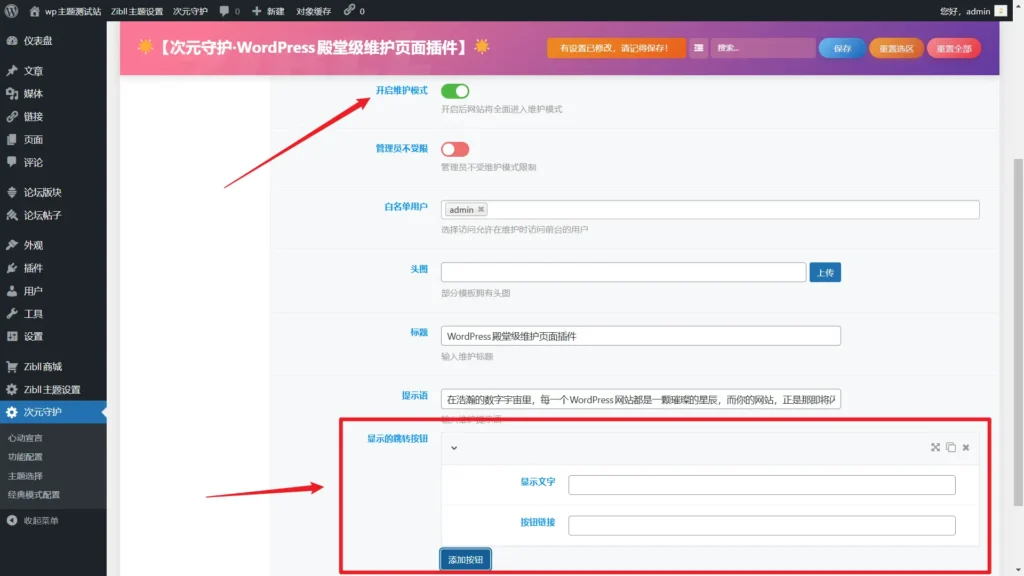Open 次元守护 in top admin bar
Image resolution: width=1024 pixels, height=576 pixels.
(190, 11)
